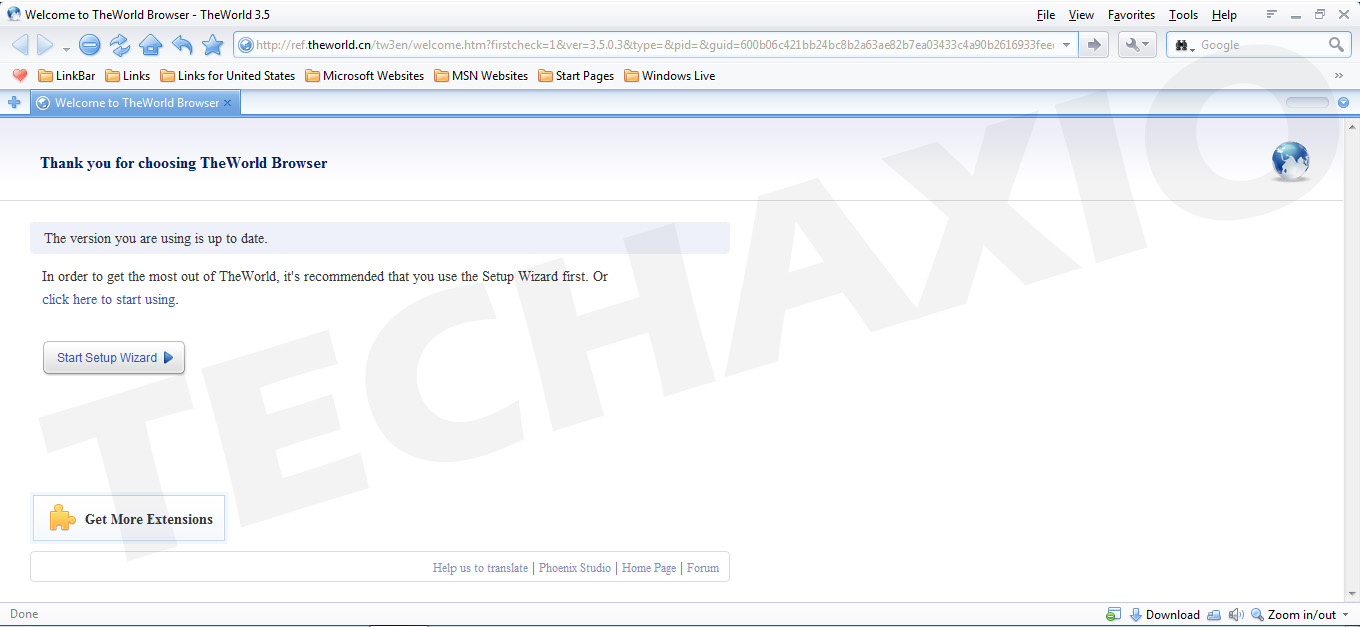
Task: Open the Start Pages folder
Action: [576, 76]
